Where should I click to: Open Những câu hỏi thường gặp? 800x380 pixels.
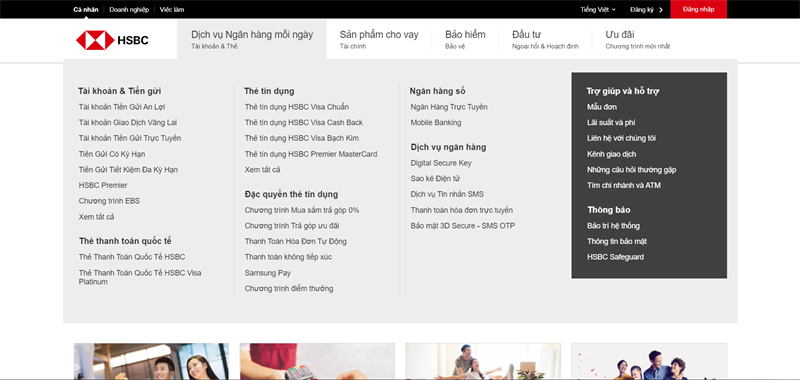point(631,170)
